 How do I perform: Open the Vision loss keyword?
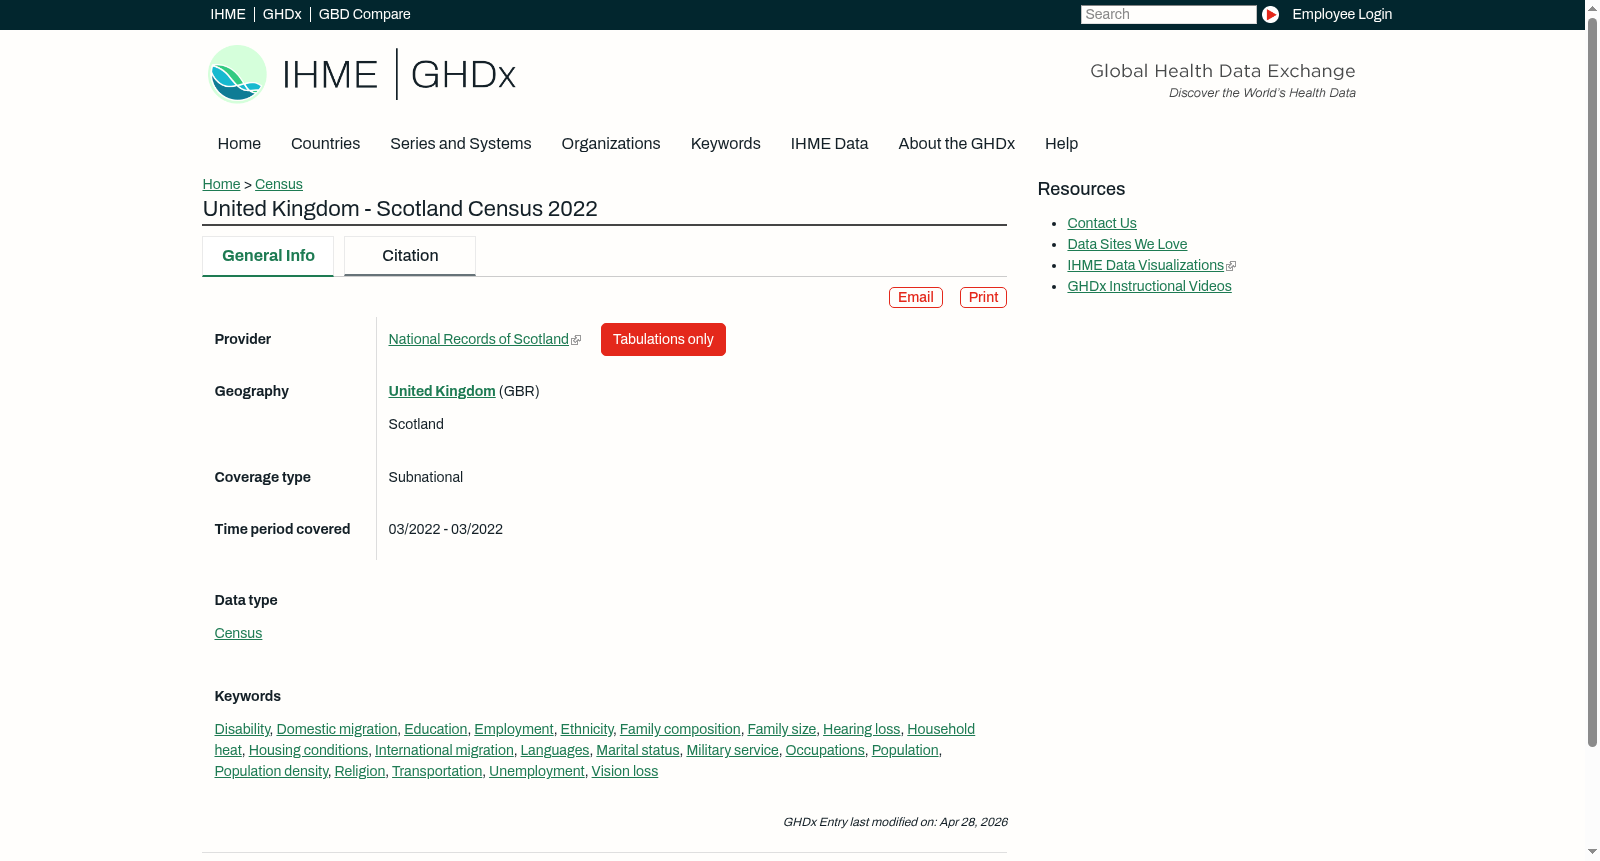pos(624,771)
